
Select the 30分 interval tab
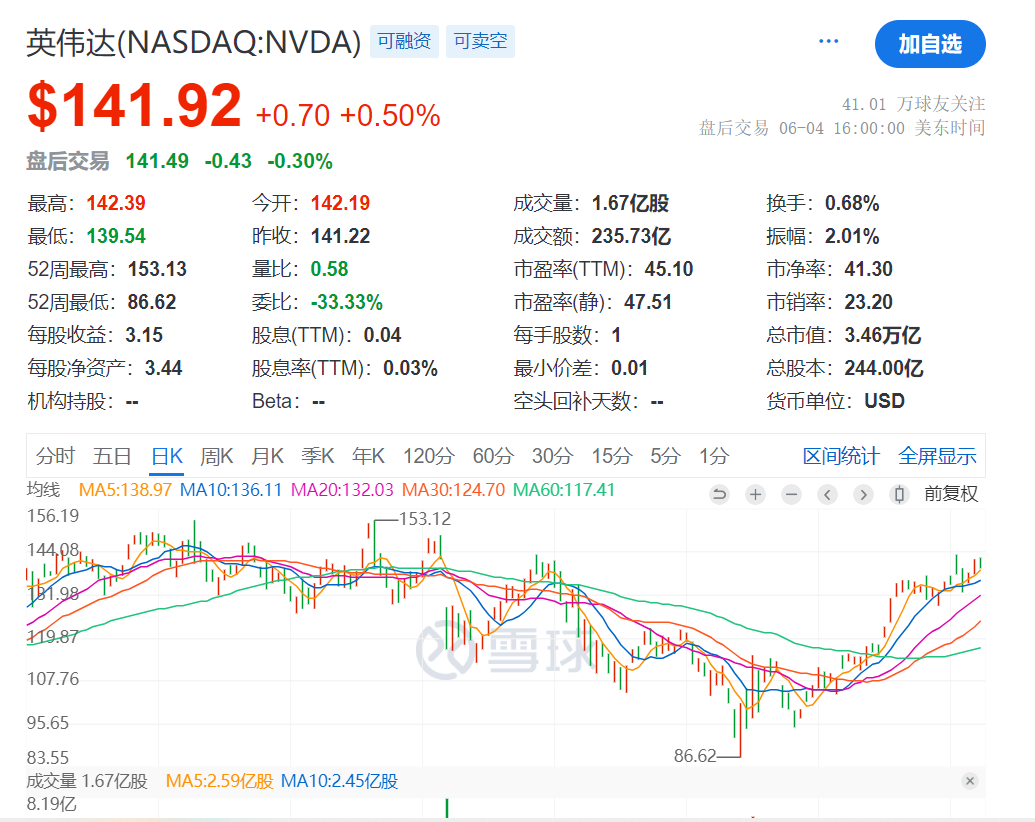pos(552,456)
